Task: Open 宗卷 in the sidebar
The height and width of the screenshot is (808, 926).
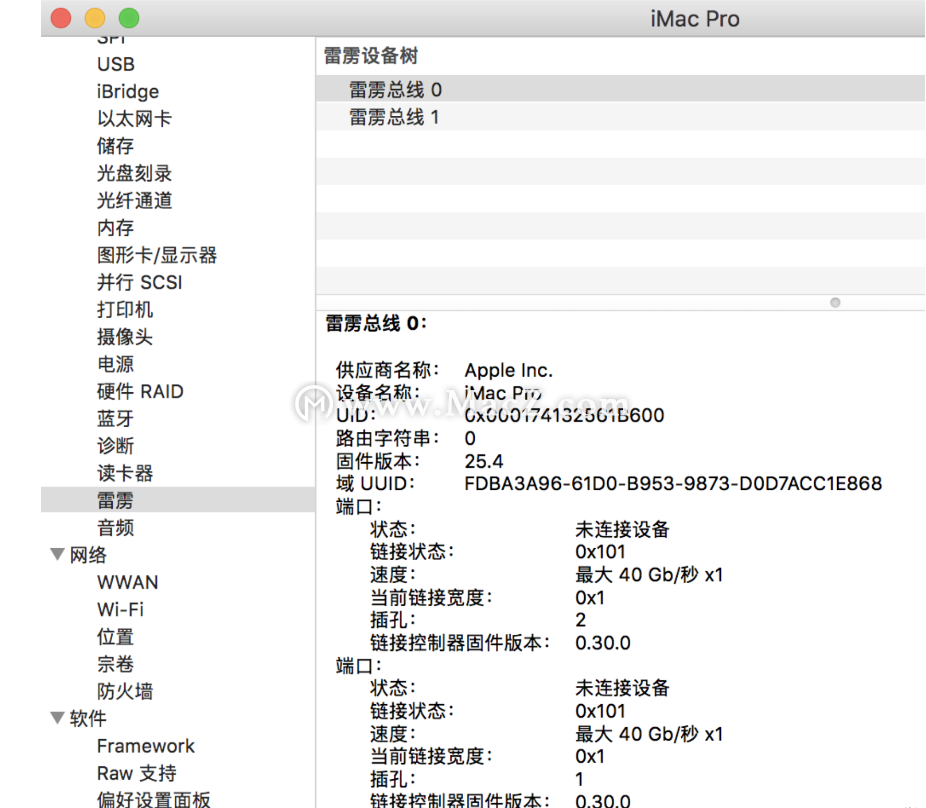Action: [x=115, y=664]
